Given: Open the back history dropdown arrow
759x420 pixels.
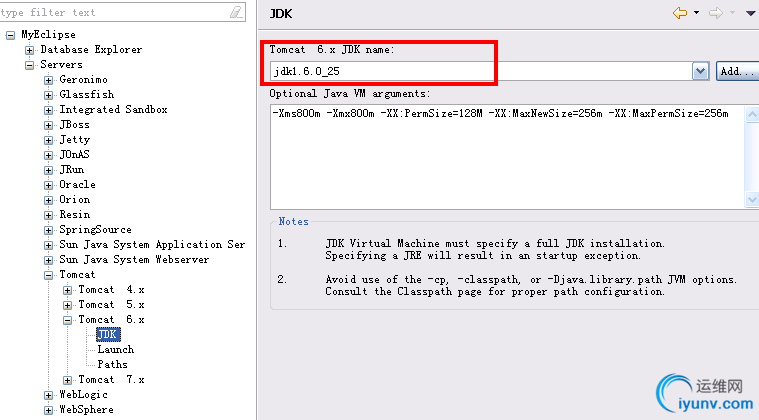Looking at the screenshot, I should click(x=697, y=13).
